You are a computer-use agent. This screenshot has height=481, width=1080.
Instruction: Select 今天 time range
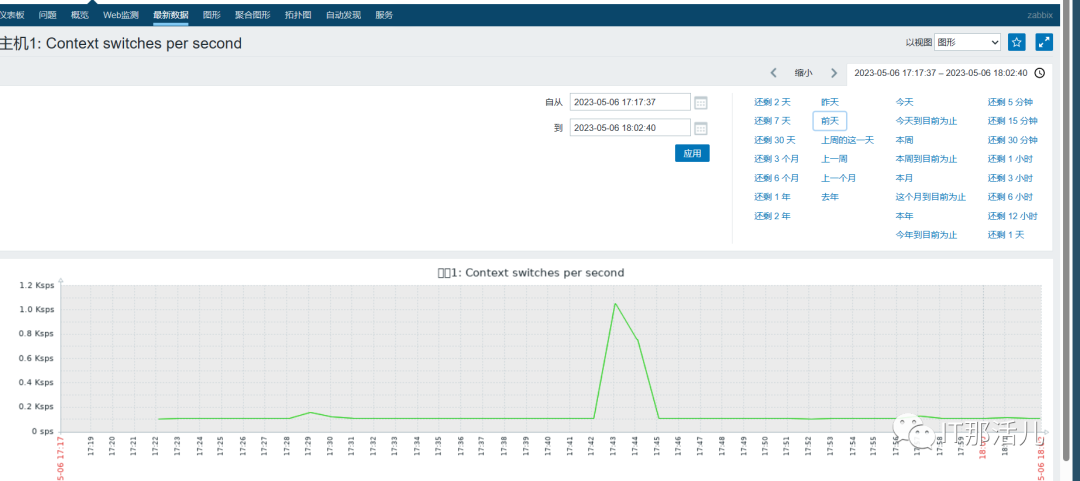904,102
